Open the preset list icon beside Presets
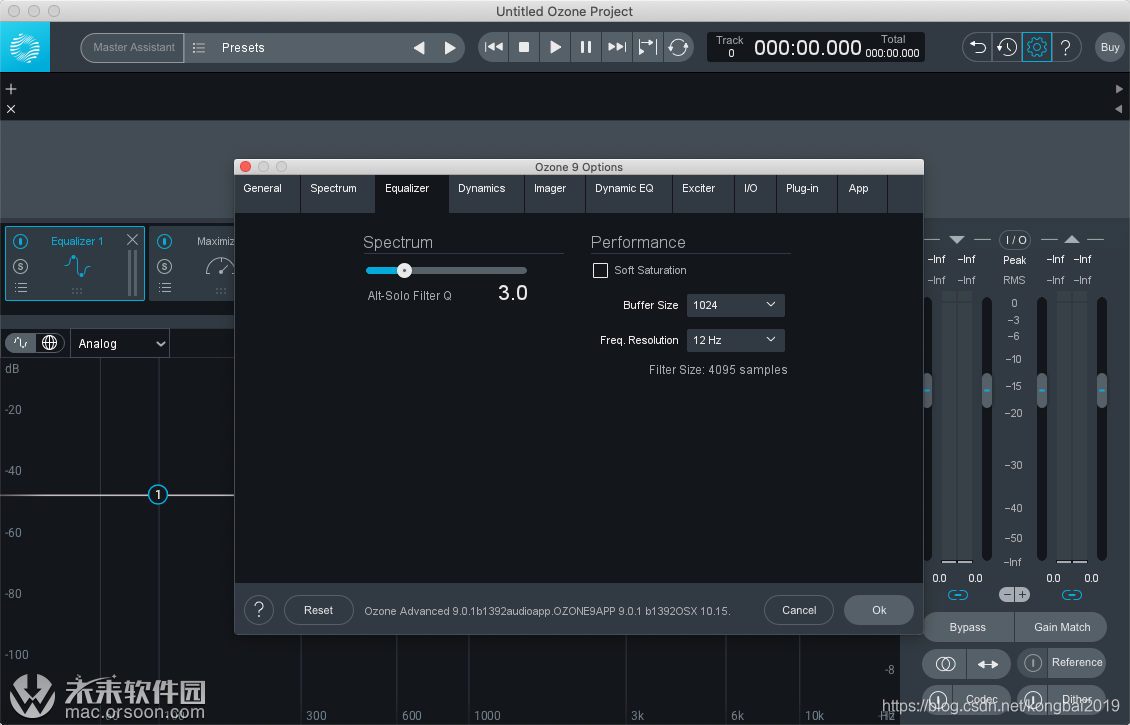1130x725 pixels. coord(199,48)
